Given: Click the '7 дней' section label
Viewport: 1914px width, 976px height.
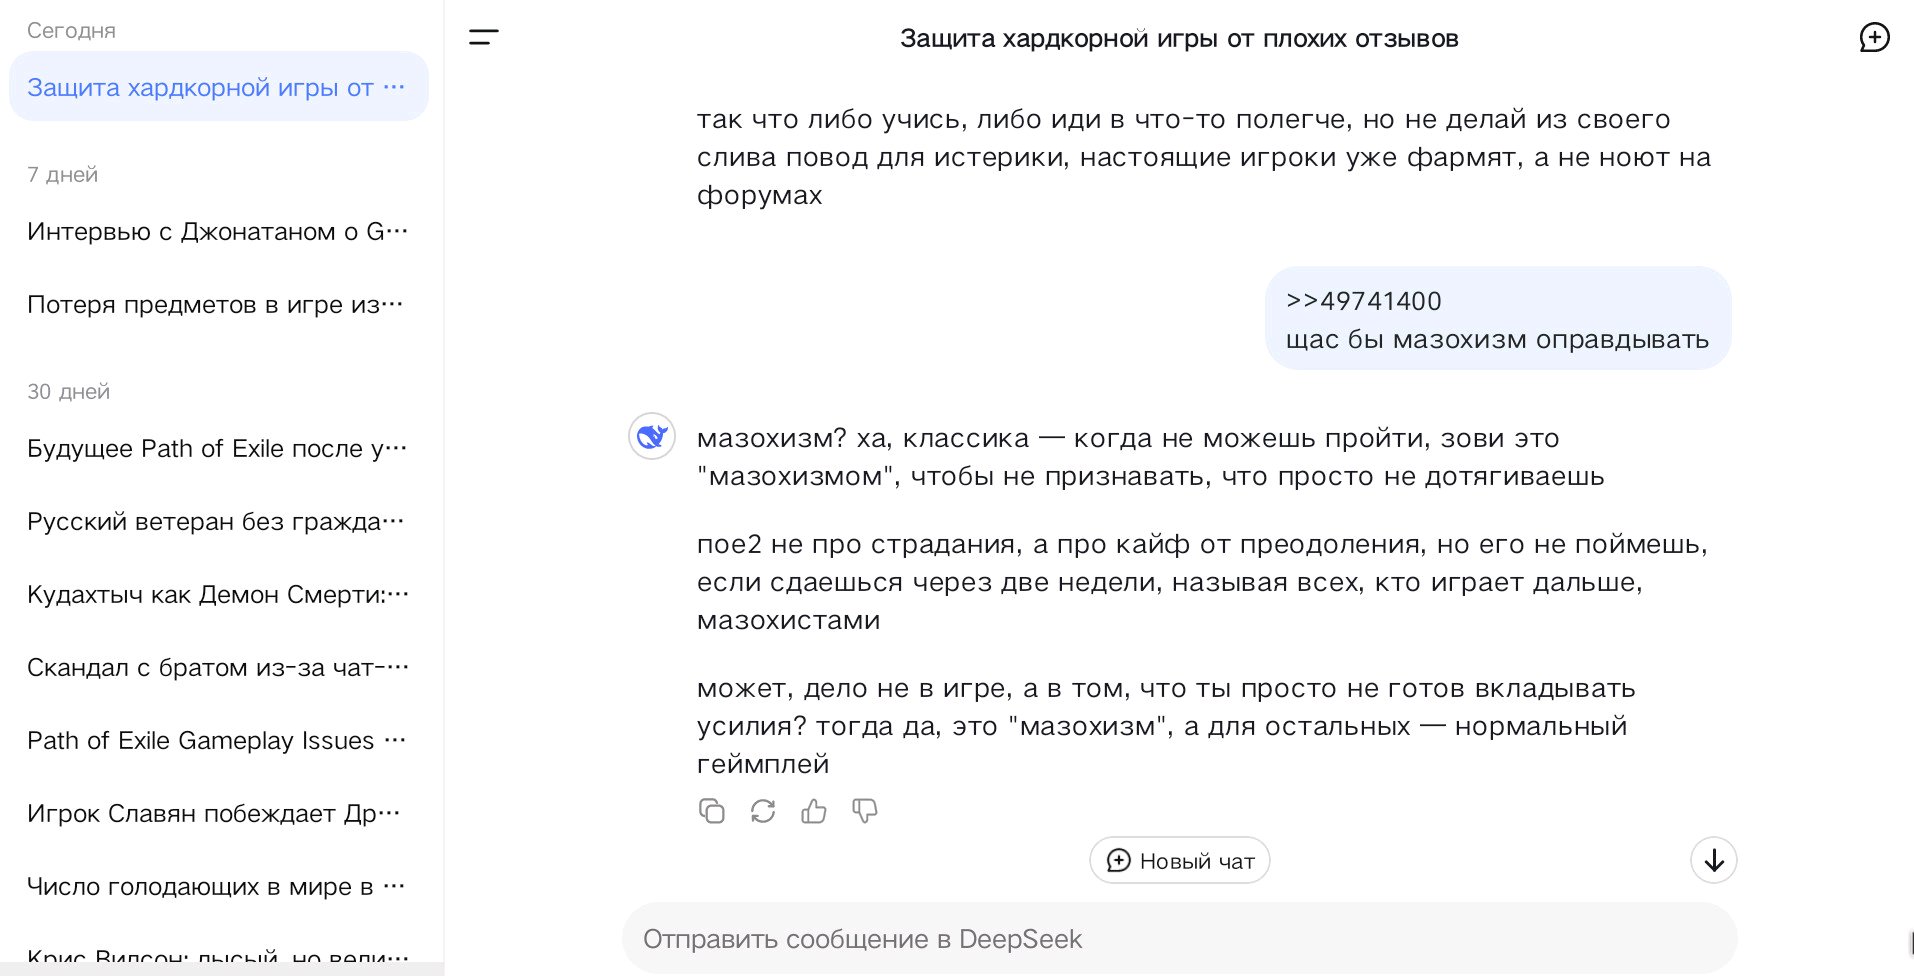Looking at the screenshot, I should 62,174.
